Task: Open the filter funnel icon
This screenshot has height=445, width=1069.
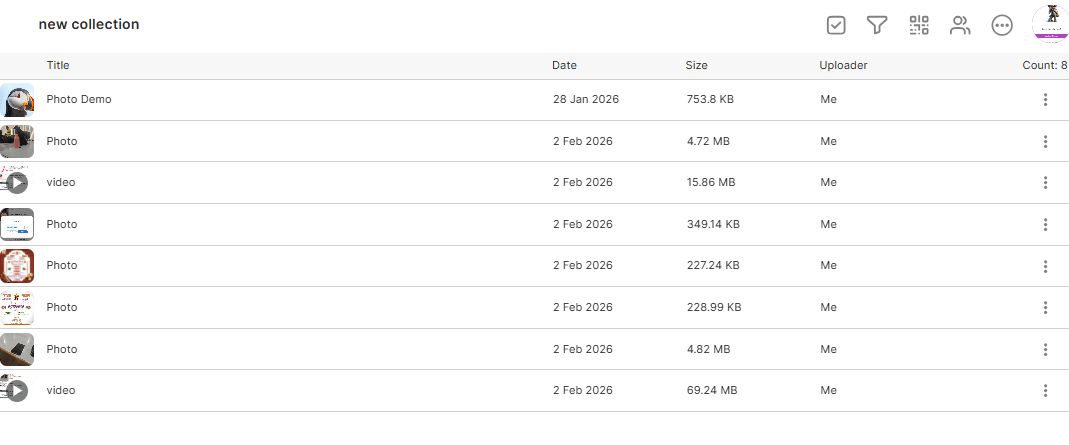Action: click(877, 25)
